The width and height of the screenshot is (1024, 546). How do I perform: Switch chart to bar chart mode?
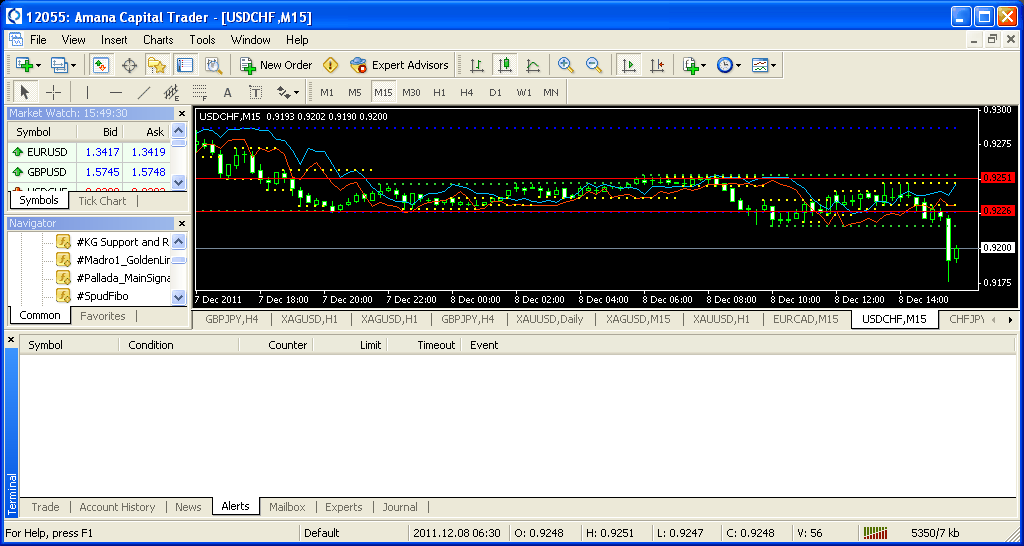[477, 65]
